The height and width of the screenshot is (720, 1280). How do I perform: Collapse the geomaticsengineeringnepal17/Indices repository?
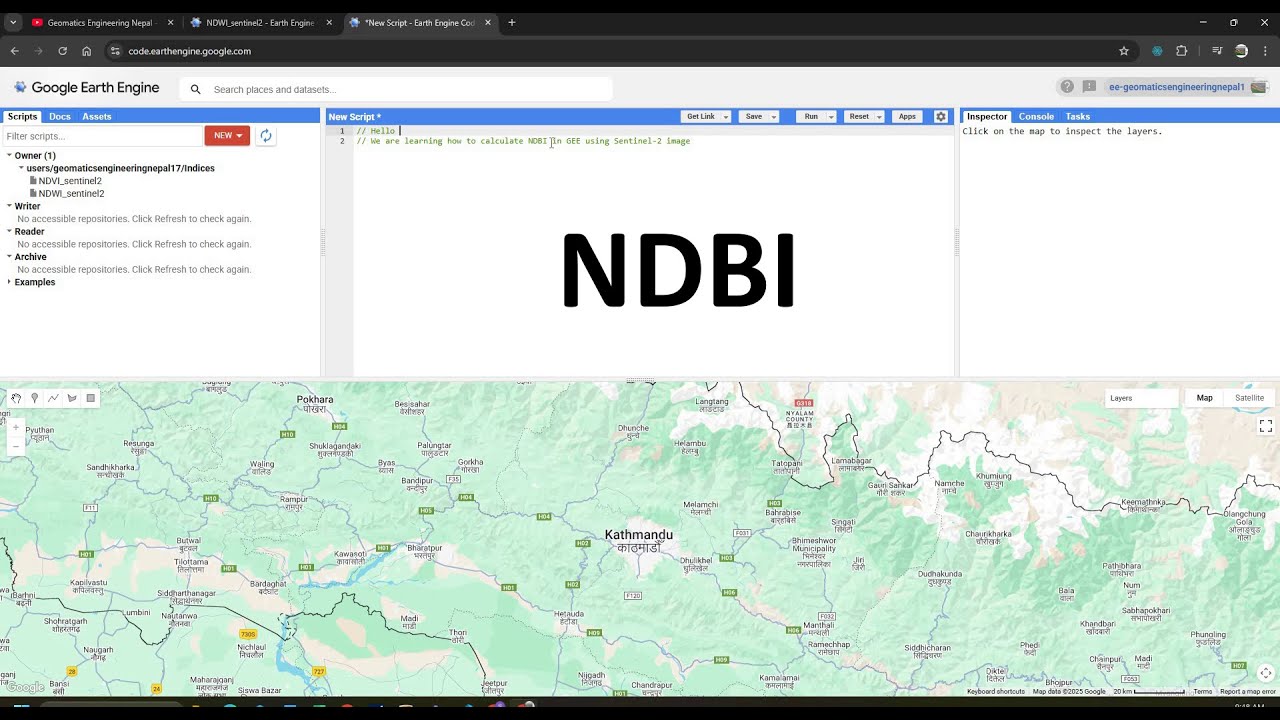pos(21,168)
